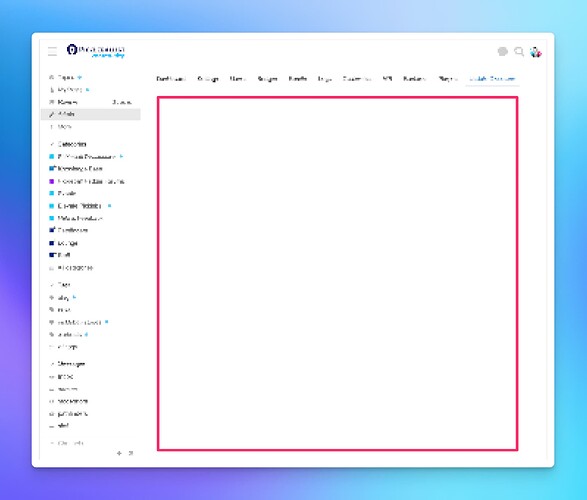Select the Admin wrench item in sidebar
This screenshot has width=587, height=500.
91,114
